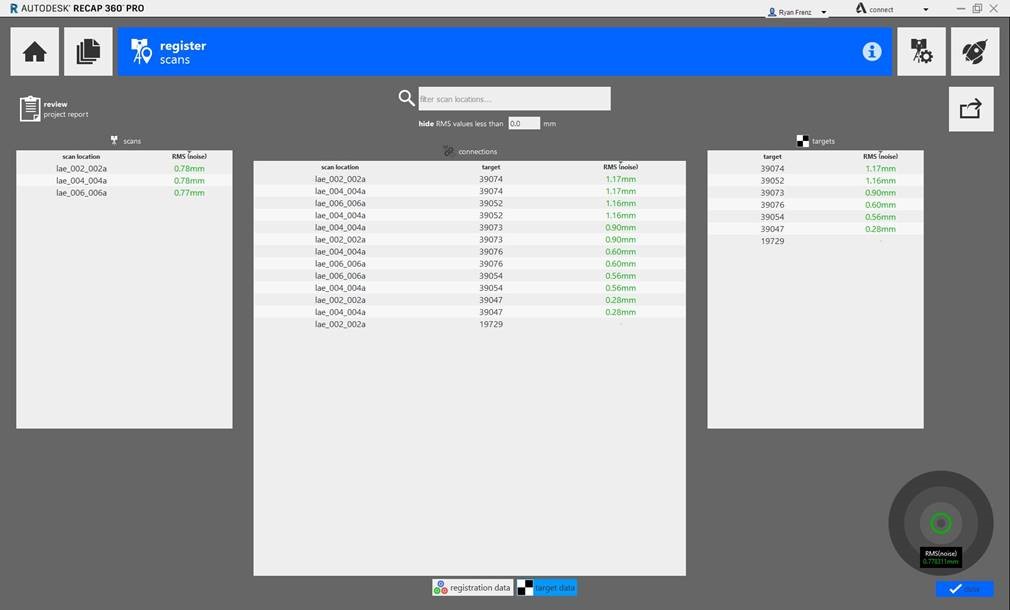Click the registration settings gear icon
This screenshot has width=1010, height=610.
(x=921, y=51)
